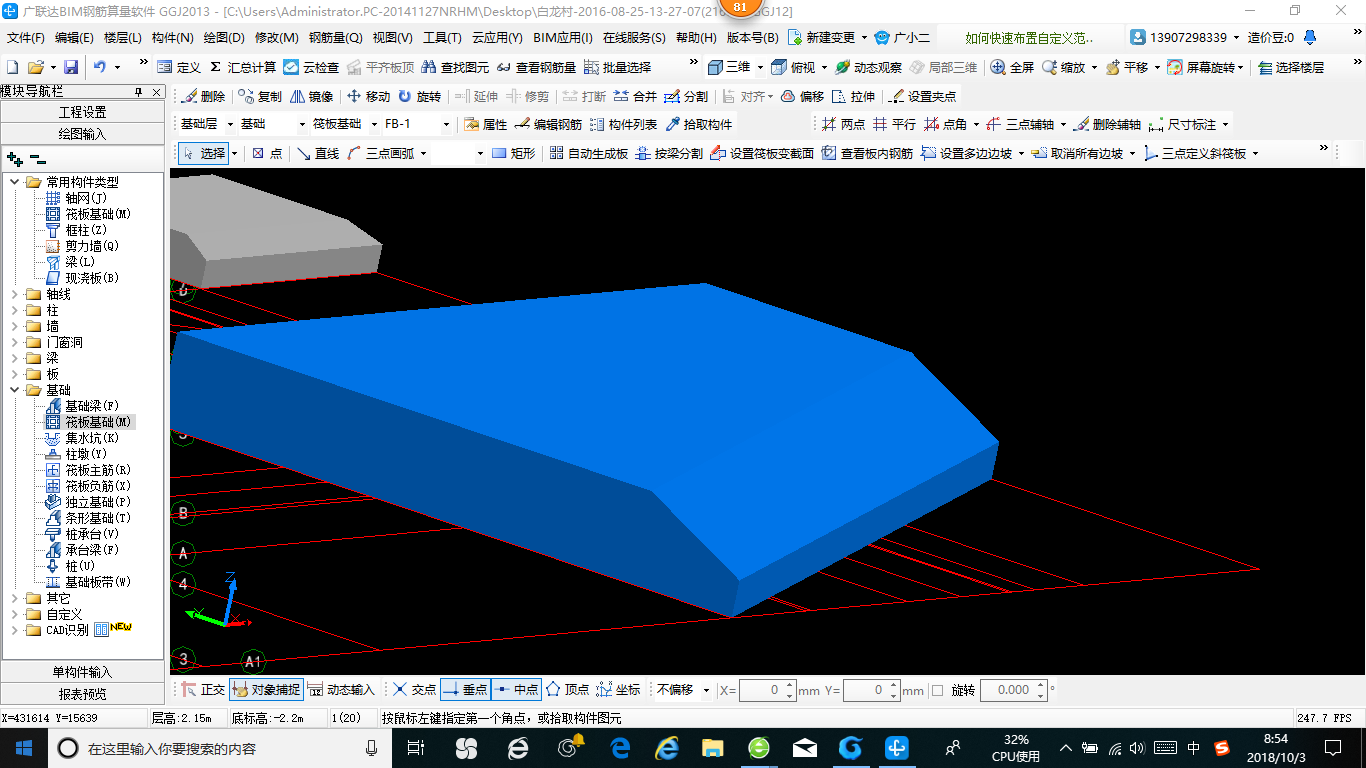Toggle 中点 midpoint snap
1366x768 pixels.
516,689
